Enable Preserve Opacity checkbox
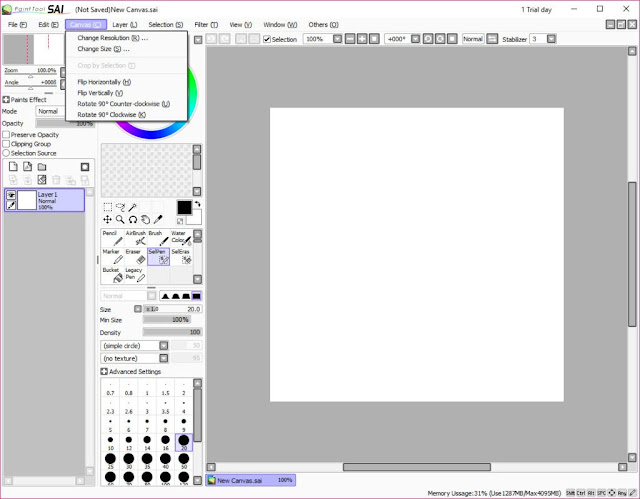The height and width of the screenshot is (499, 640). pos(6,134)
